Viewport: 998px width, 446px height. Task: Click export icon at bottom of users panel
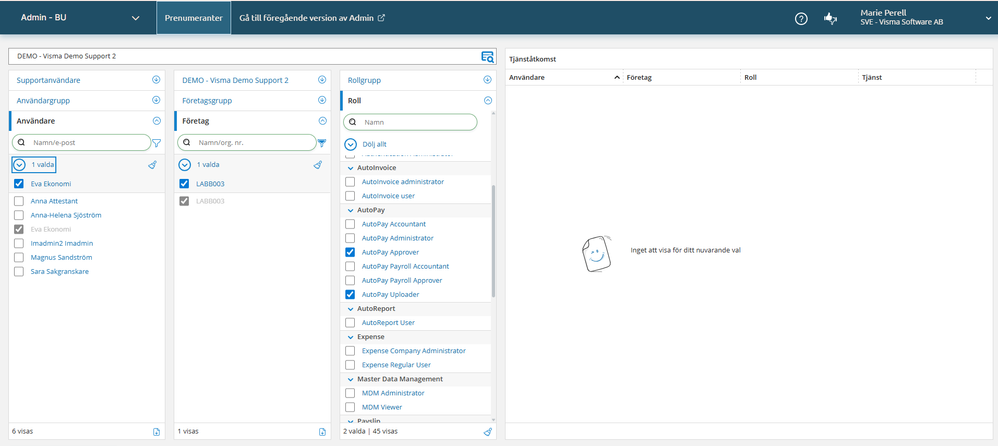click(x=157, y=431)
